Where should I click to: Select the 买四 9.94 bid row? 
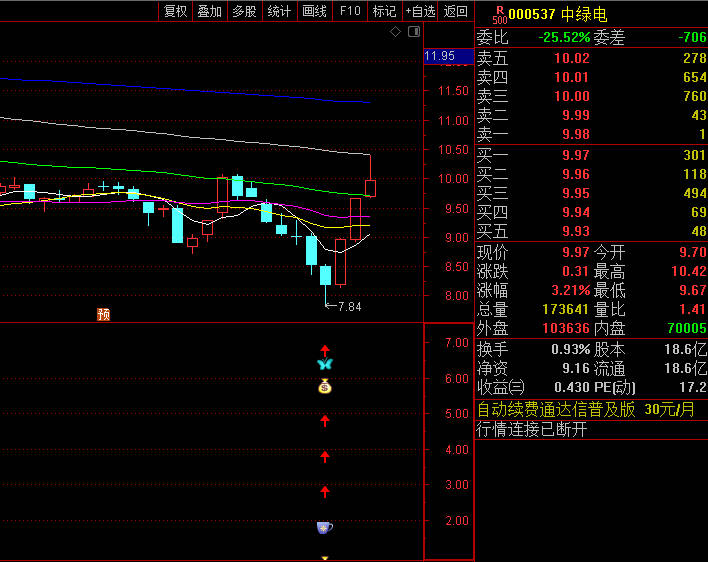coord(592,212)
